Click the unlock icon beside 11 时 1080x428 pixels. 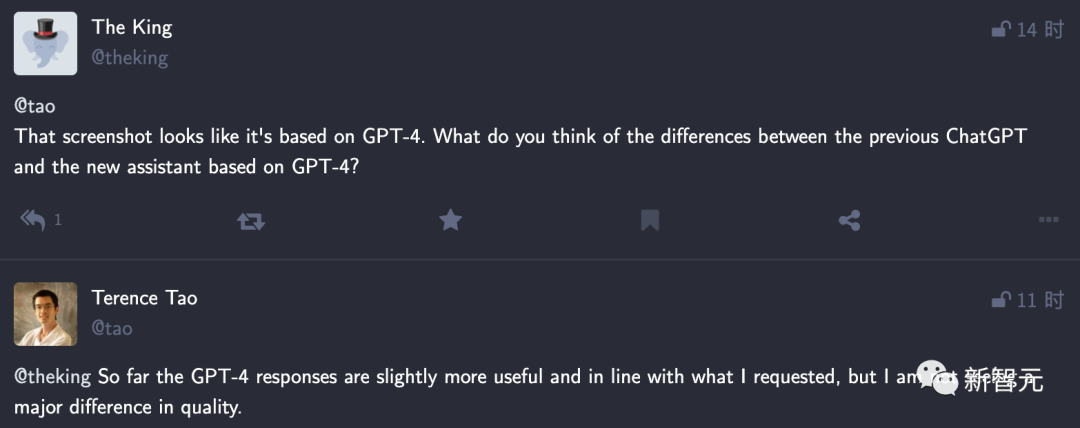[1000, 300]
